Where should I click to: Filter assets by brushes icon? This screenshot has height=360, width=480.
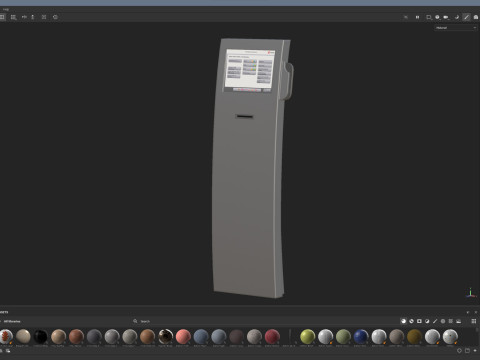pyautogui.click(x=435, y=321)
